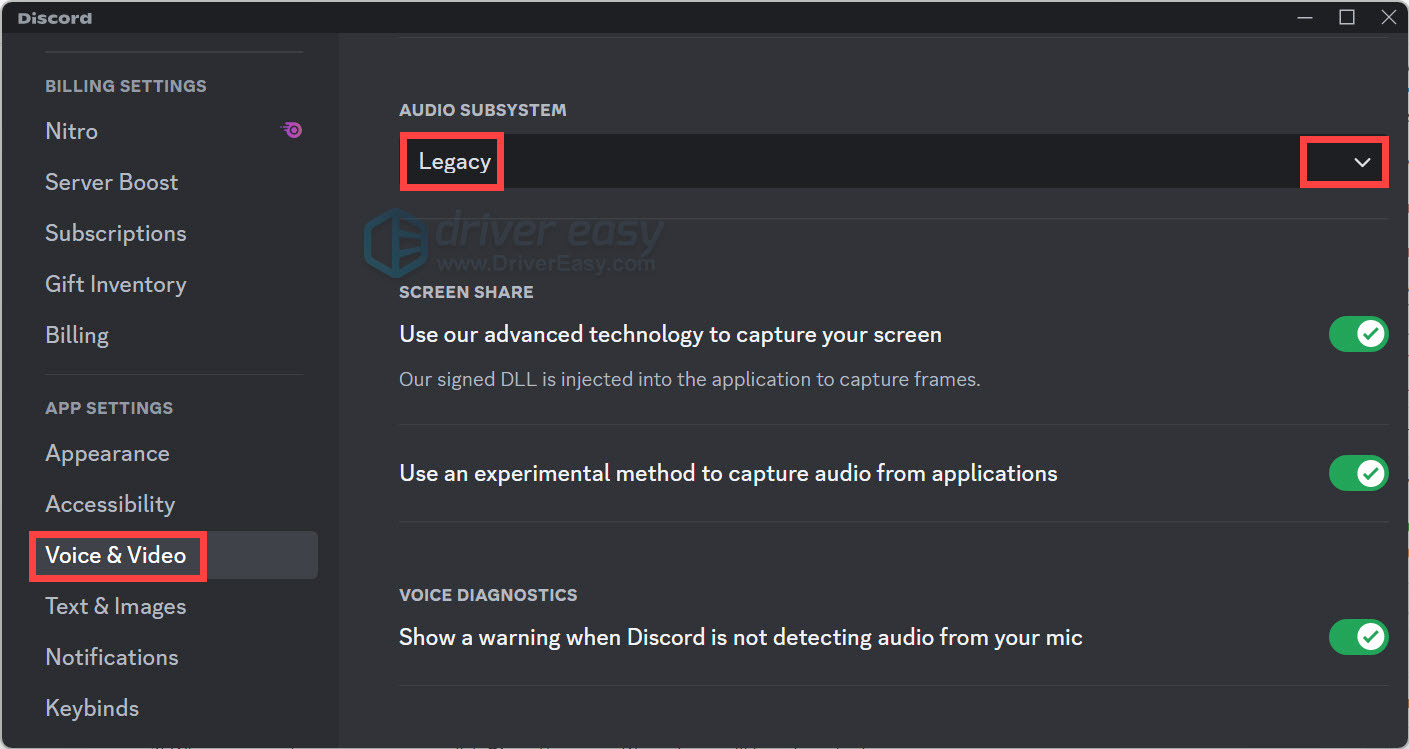This screenshot has height=749, width=1409.
Task: Disable advanced technology screen capture toggle
Action: point(1358,334)
